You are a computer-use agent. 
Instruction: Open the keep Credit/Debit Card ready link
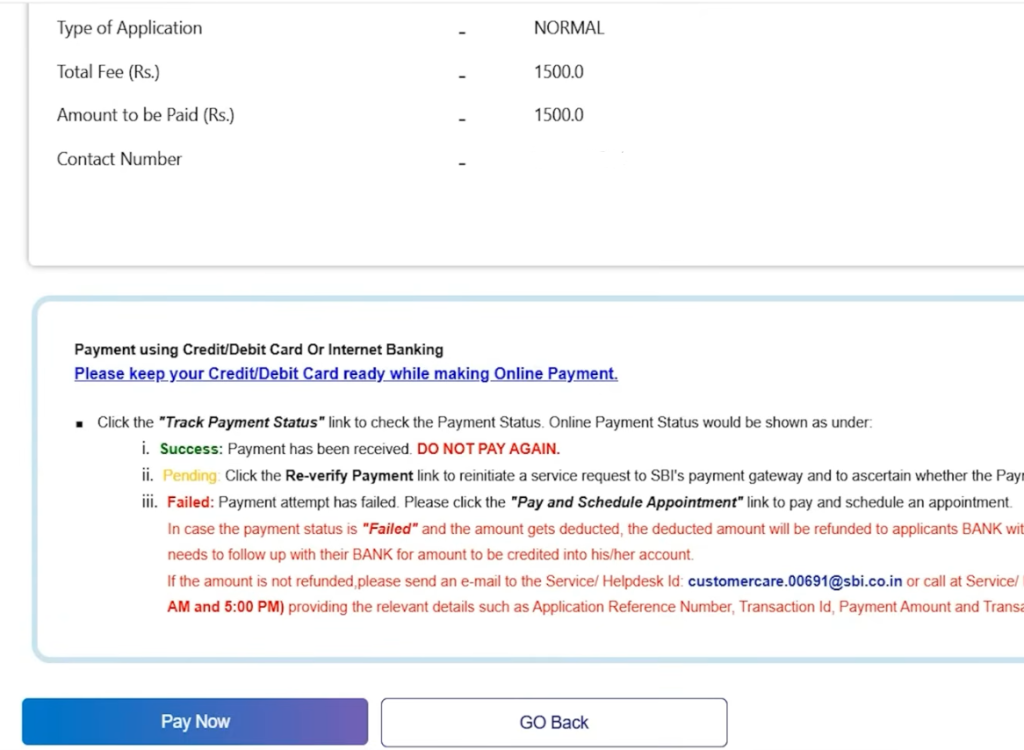(346, 374)
